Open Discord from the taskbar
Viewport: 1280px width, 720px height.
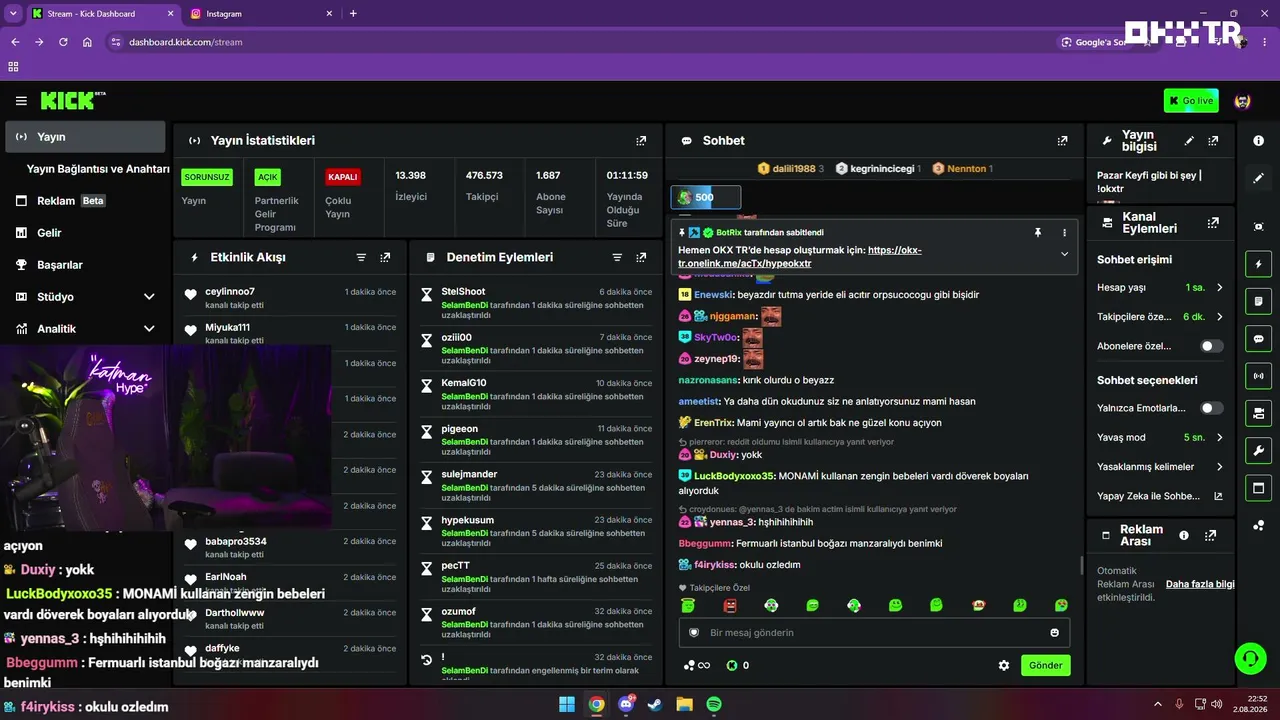(x=626, y=704)
